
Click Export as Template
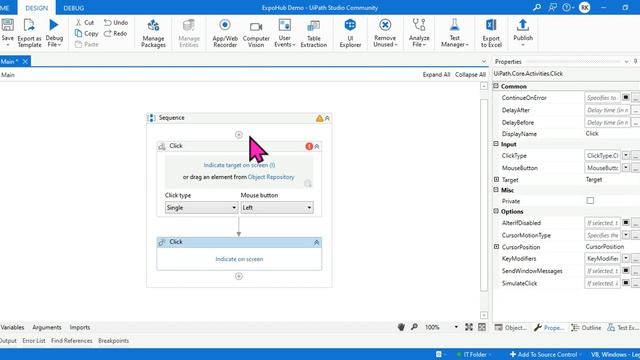pyautogui.click(x=29, y=33)
